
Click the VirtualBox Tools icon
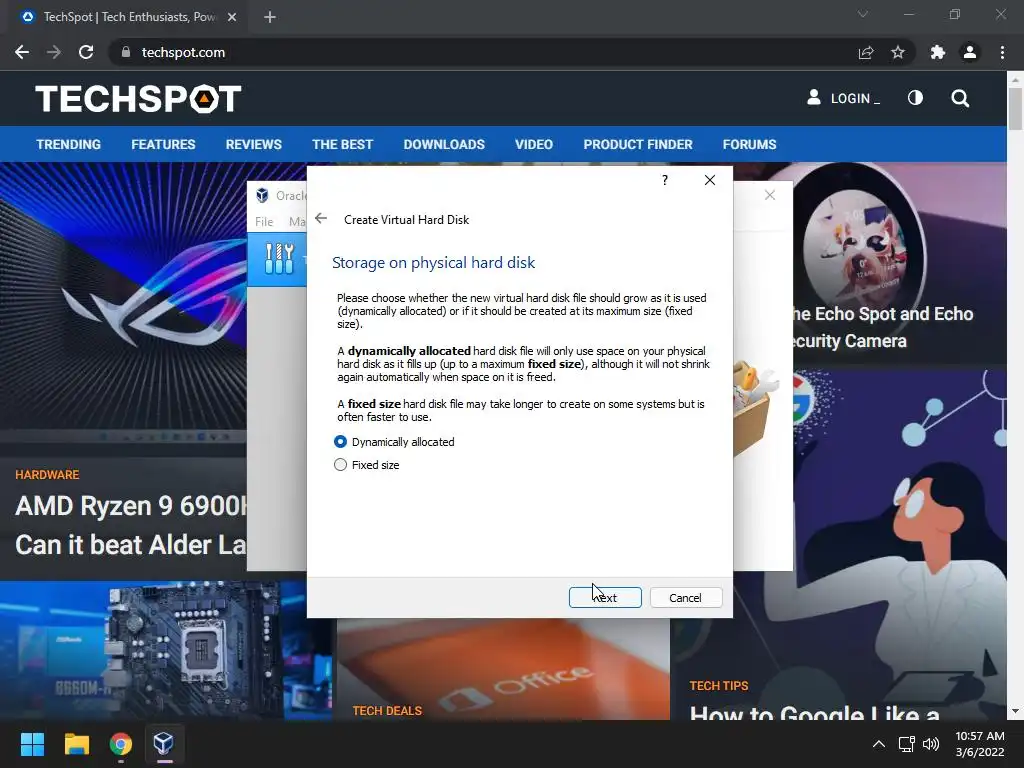point(280,259)
